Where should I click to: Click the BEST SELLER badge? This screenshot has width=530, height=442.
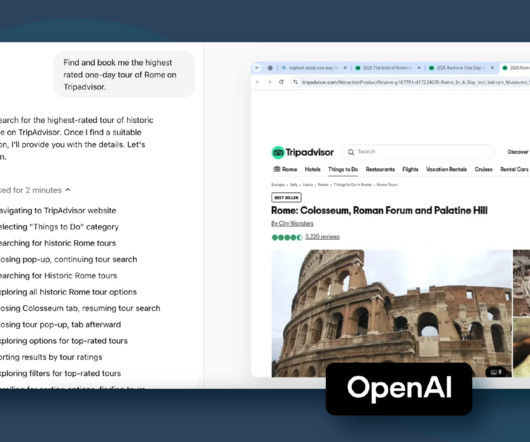pyautogui.click(x=286, y=197)
